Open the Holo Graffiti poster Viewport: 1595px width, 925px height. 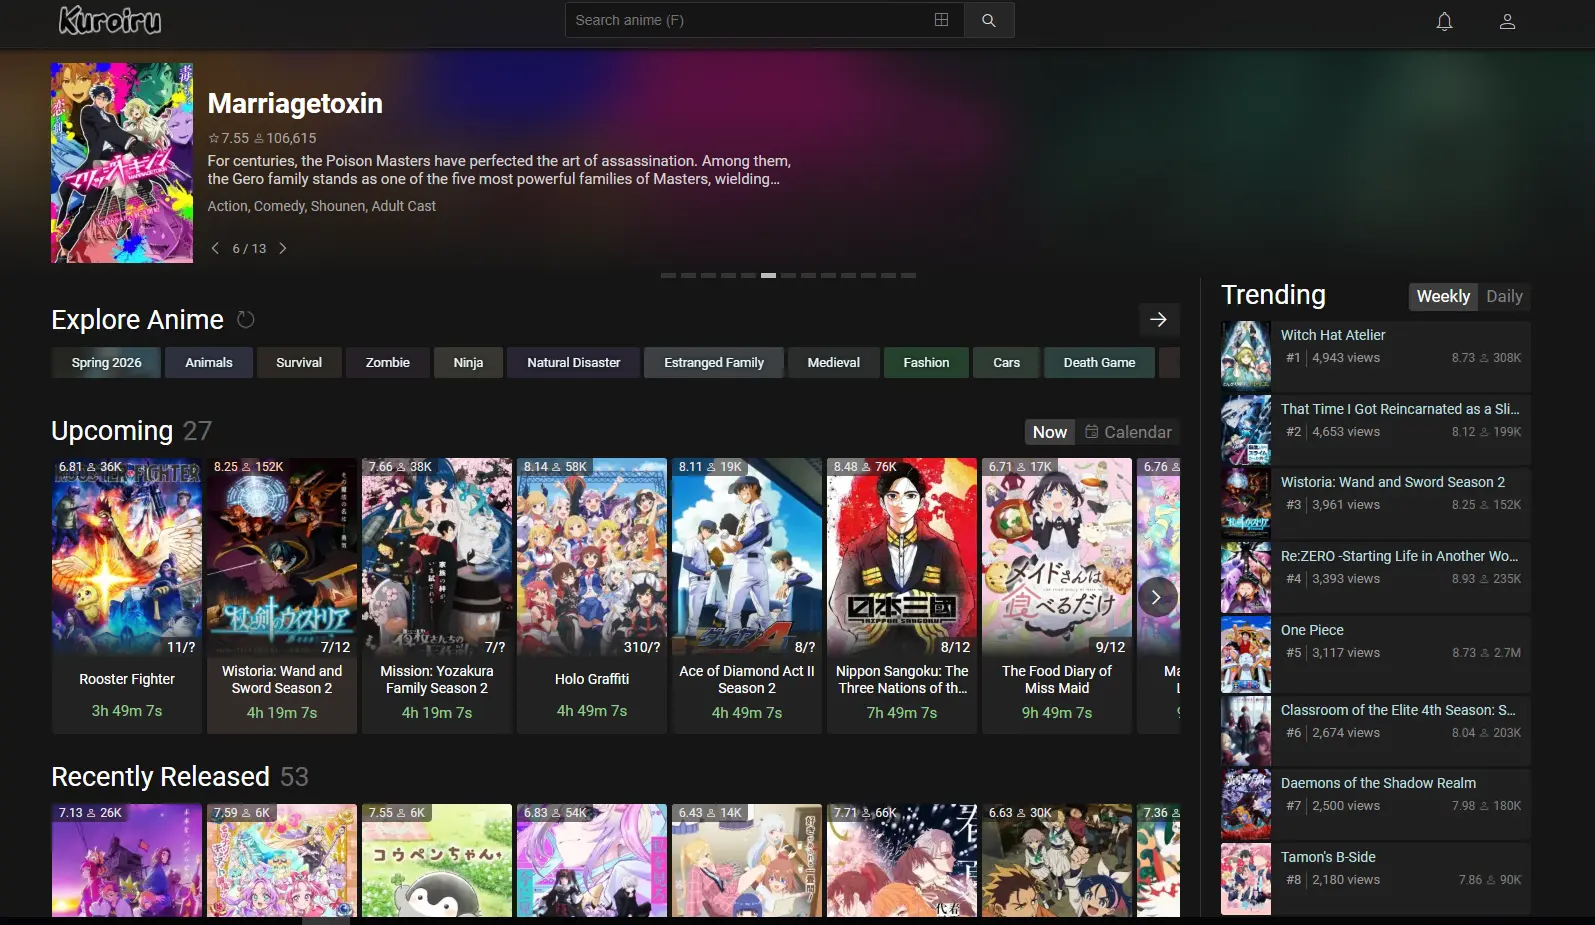[x=592, y=557]
